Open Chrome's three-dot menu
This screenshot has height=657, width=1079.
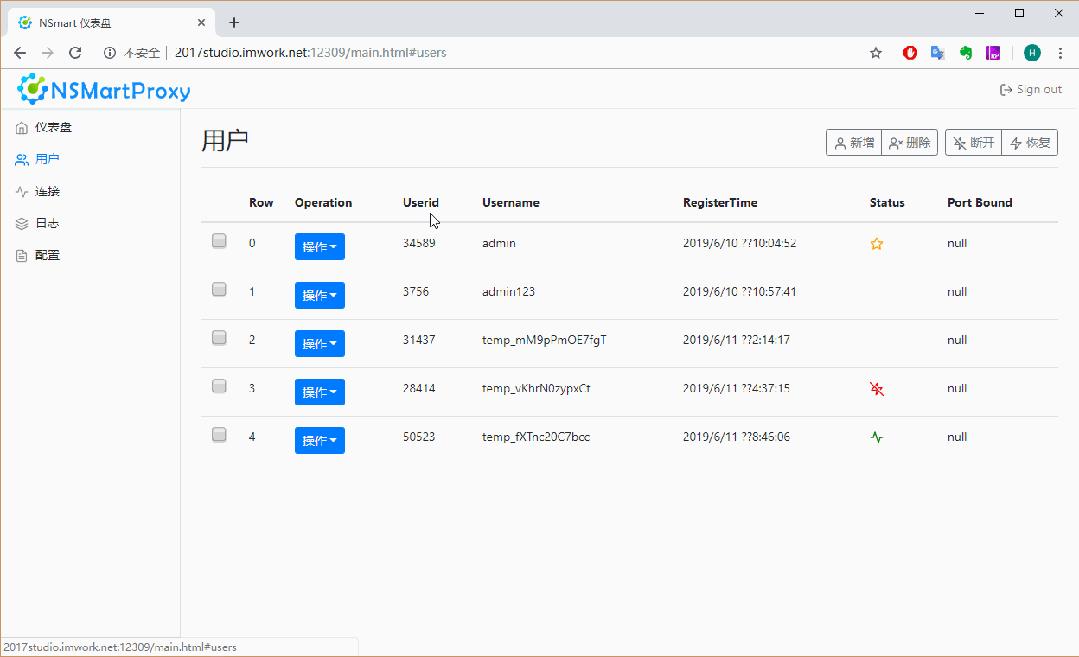(1060, 52)
